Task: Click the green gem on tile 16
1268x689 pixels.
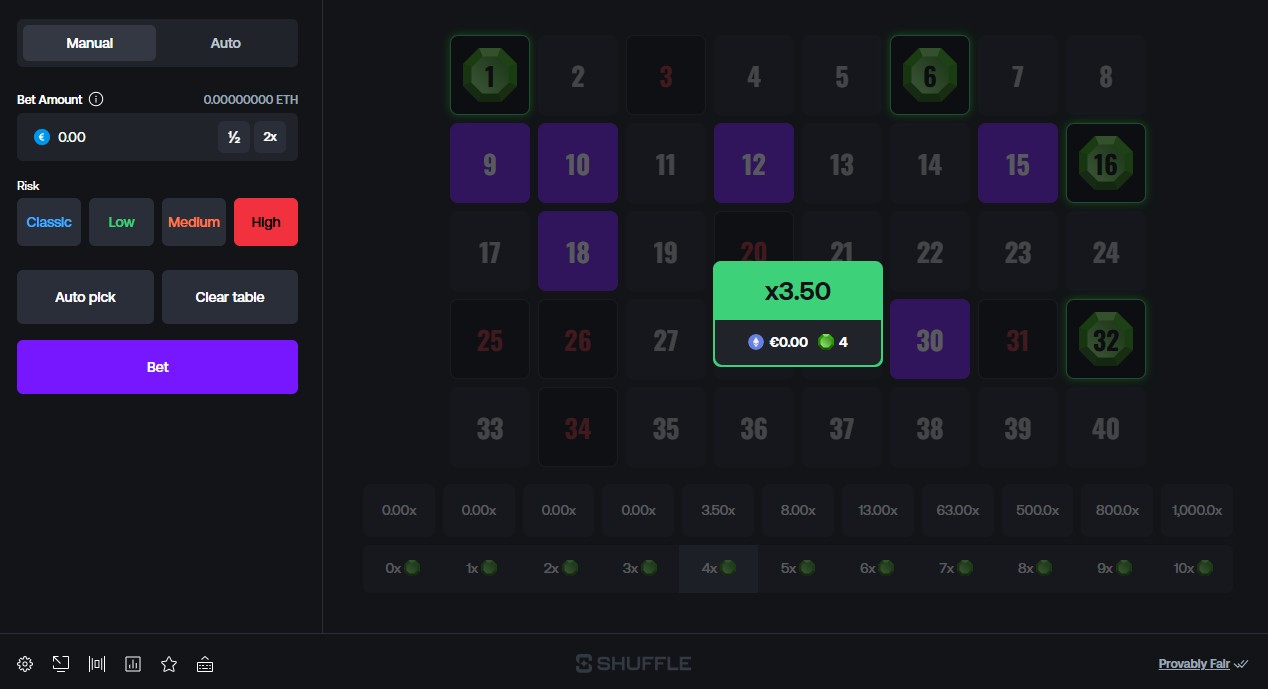Action: pyautogui.click(x=1105, y=163)
